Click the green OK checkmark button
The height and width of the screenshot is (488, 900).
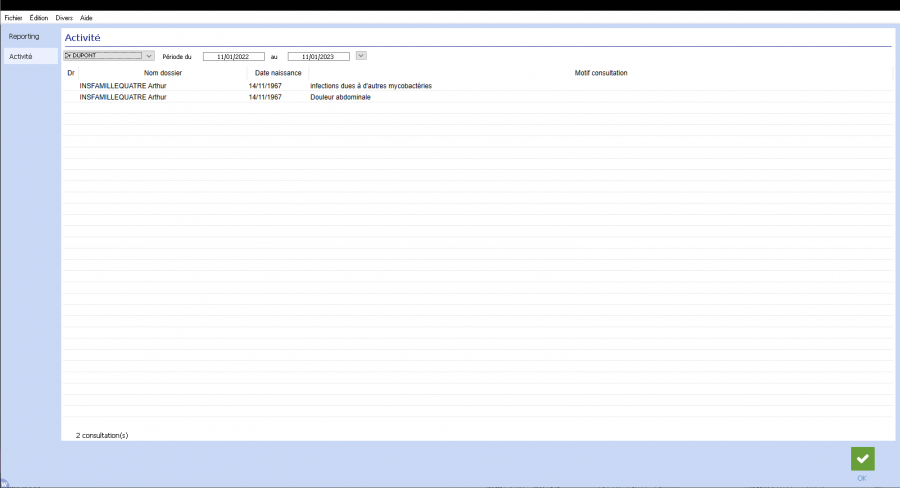point(862,459)
